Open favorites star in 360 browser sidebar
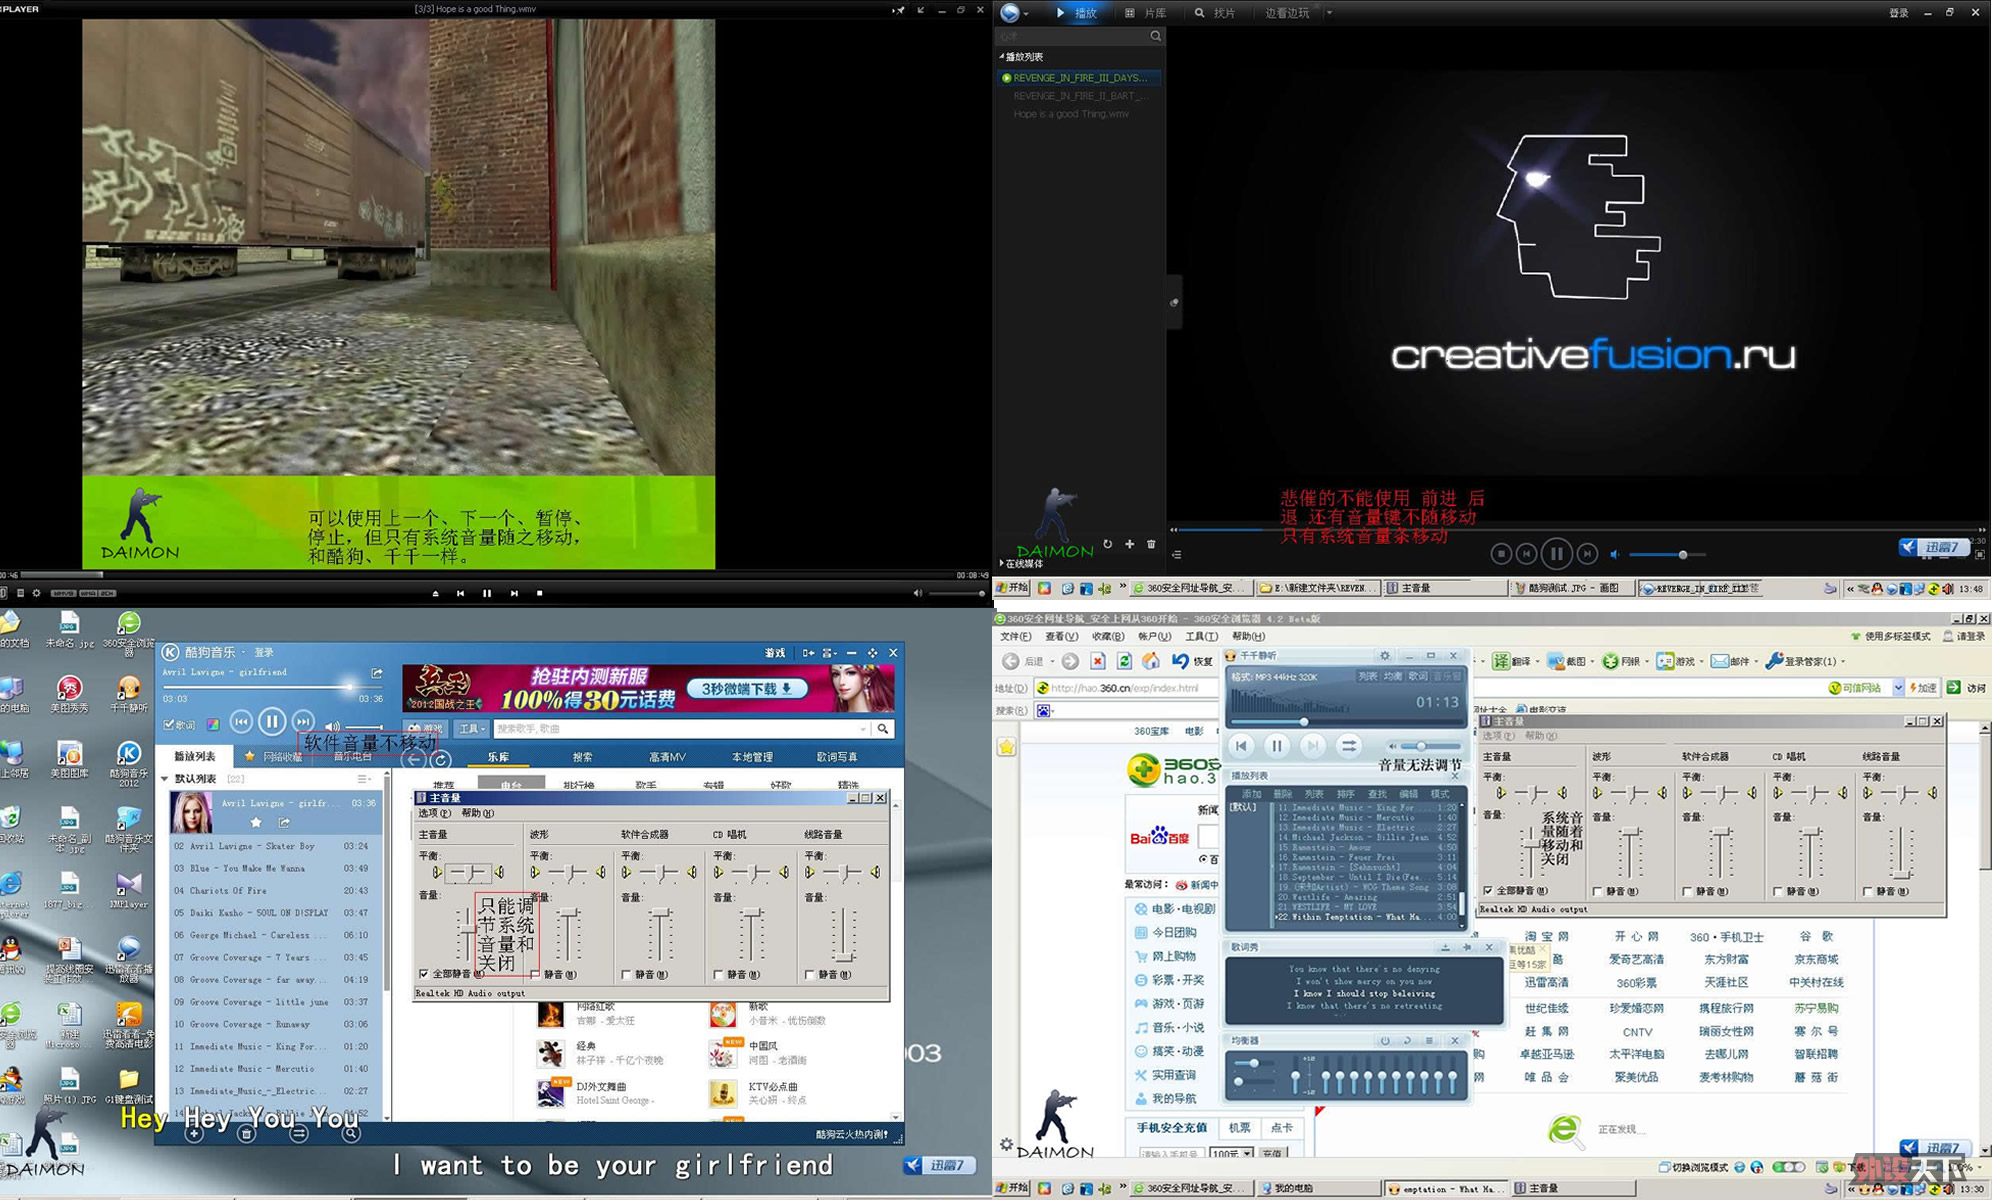Viewport: 1992px width, 1200px height. 1006,747
